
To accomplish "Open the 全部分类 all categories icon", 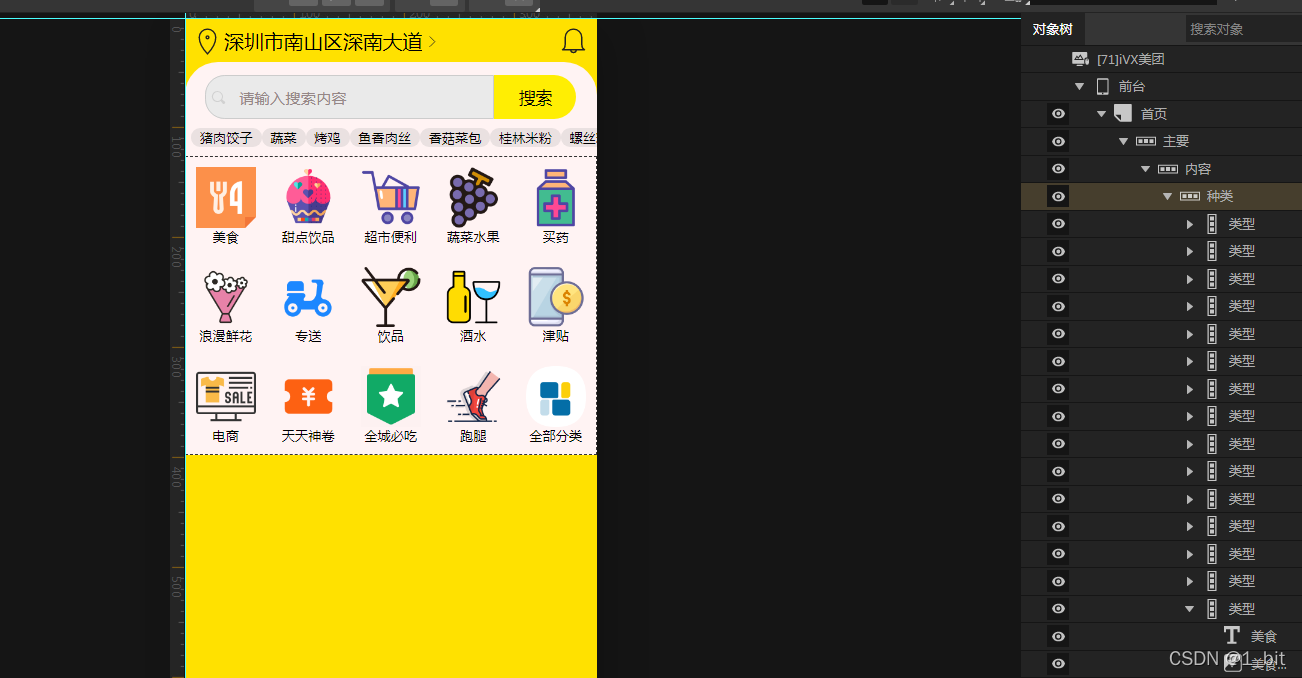I will pyautogui.click(x=555, y=397).
